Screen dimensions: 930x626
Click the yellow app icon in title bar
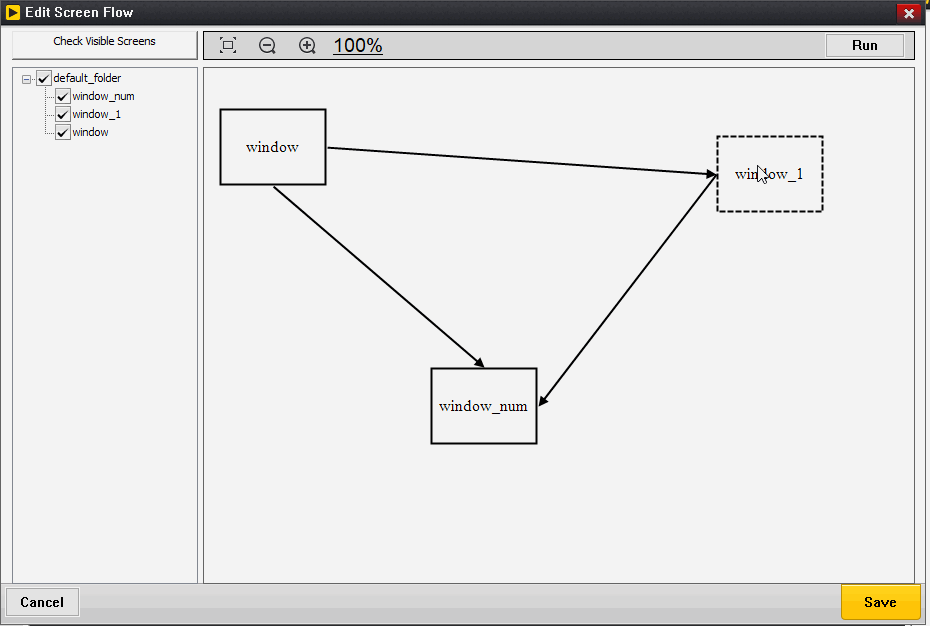click(x=12, y=12)
